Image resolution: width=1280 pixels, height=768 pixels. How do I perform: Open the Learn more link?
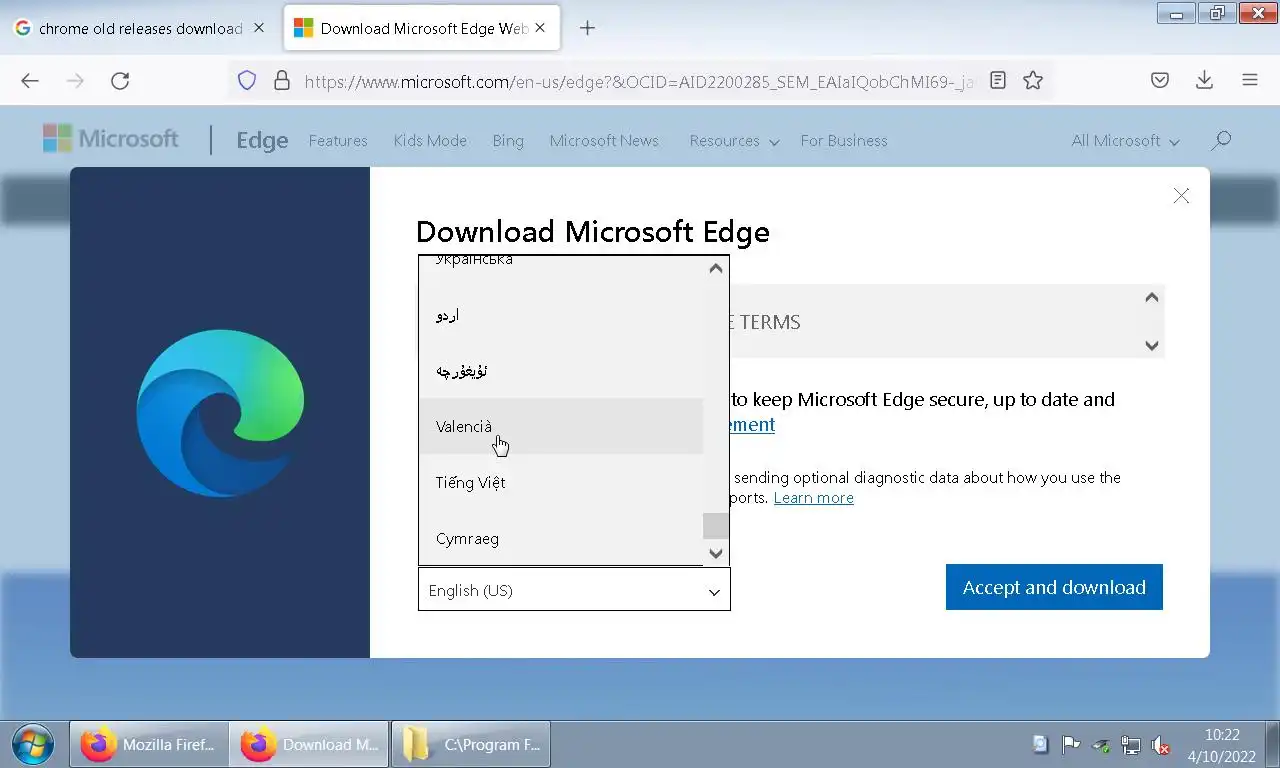click(x=813, y=498)
